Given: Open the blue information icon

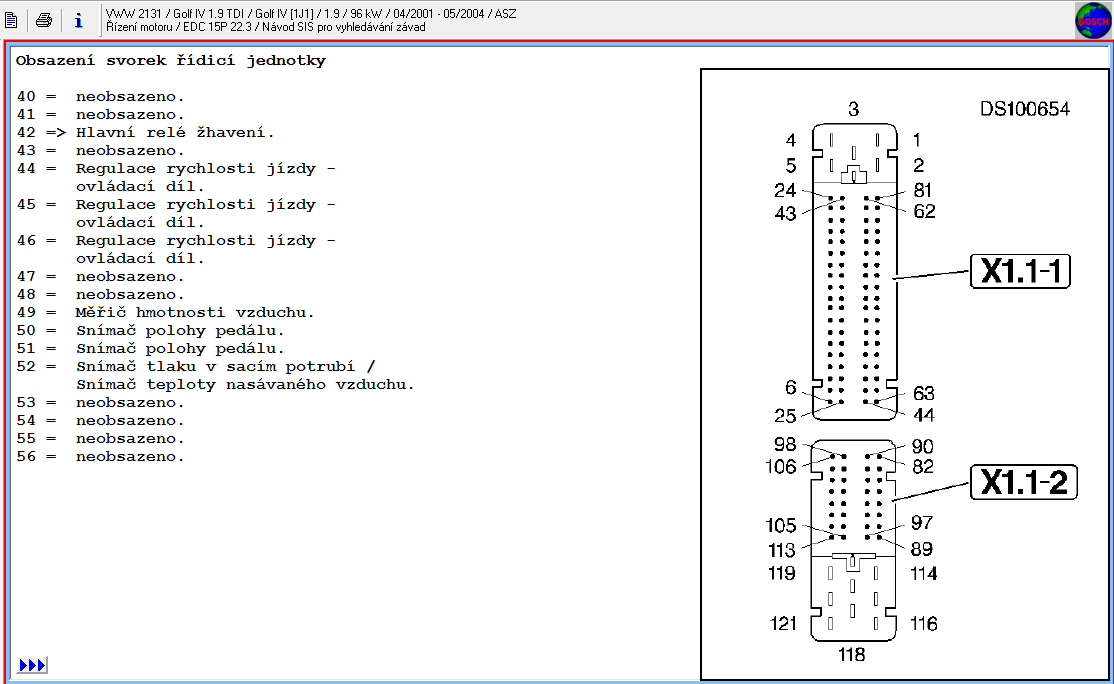Looking at the screenshot, I should (x=78, y=20).
